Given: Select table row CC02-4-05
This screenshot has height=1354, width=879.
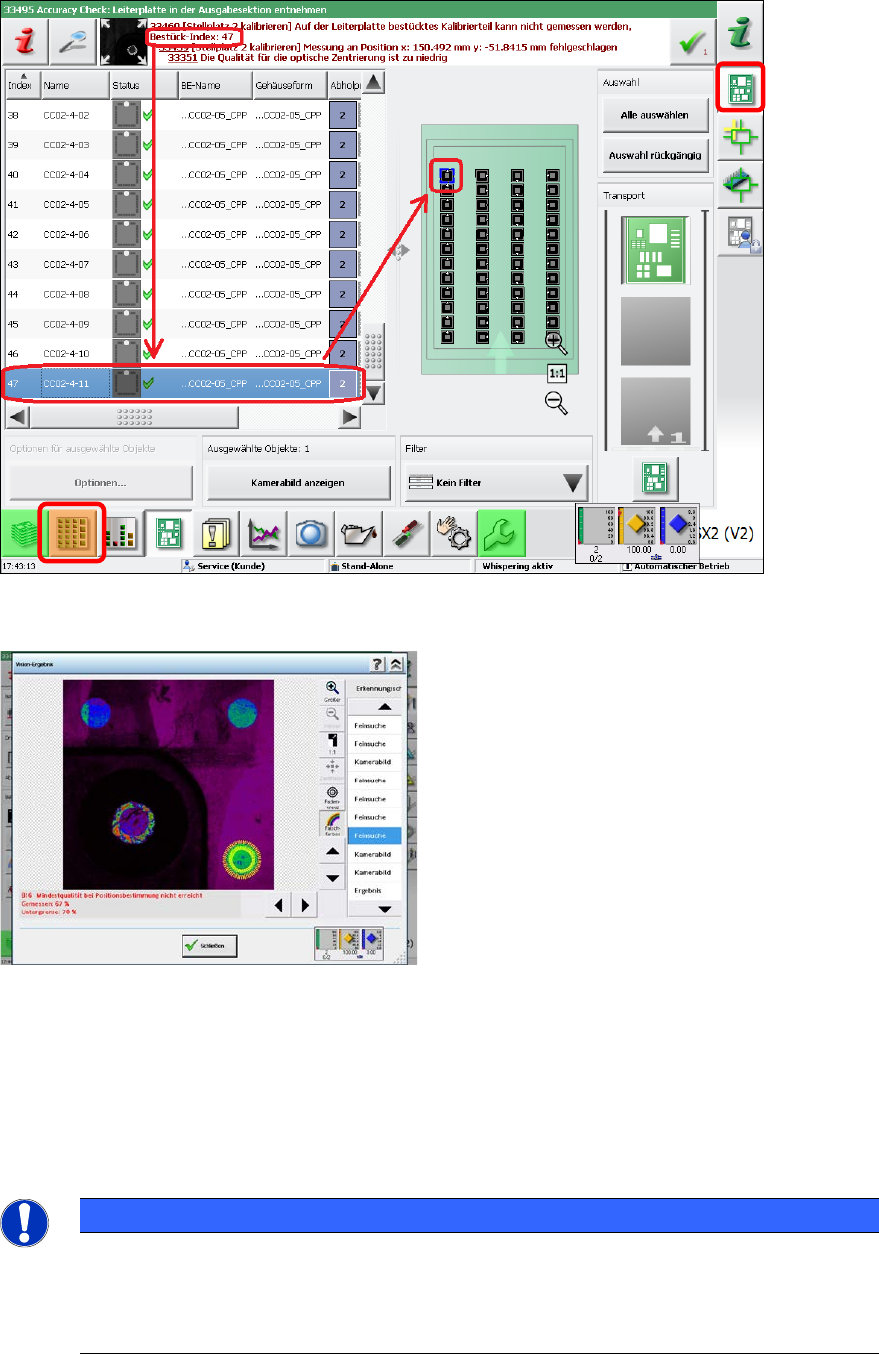Looking at the screenshot, I should point(180,205).
